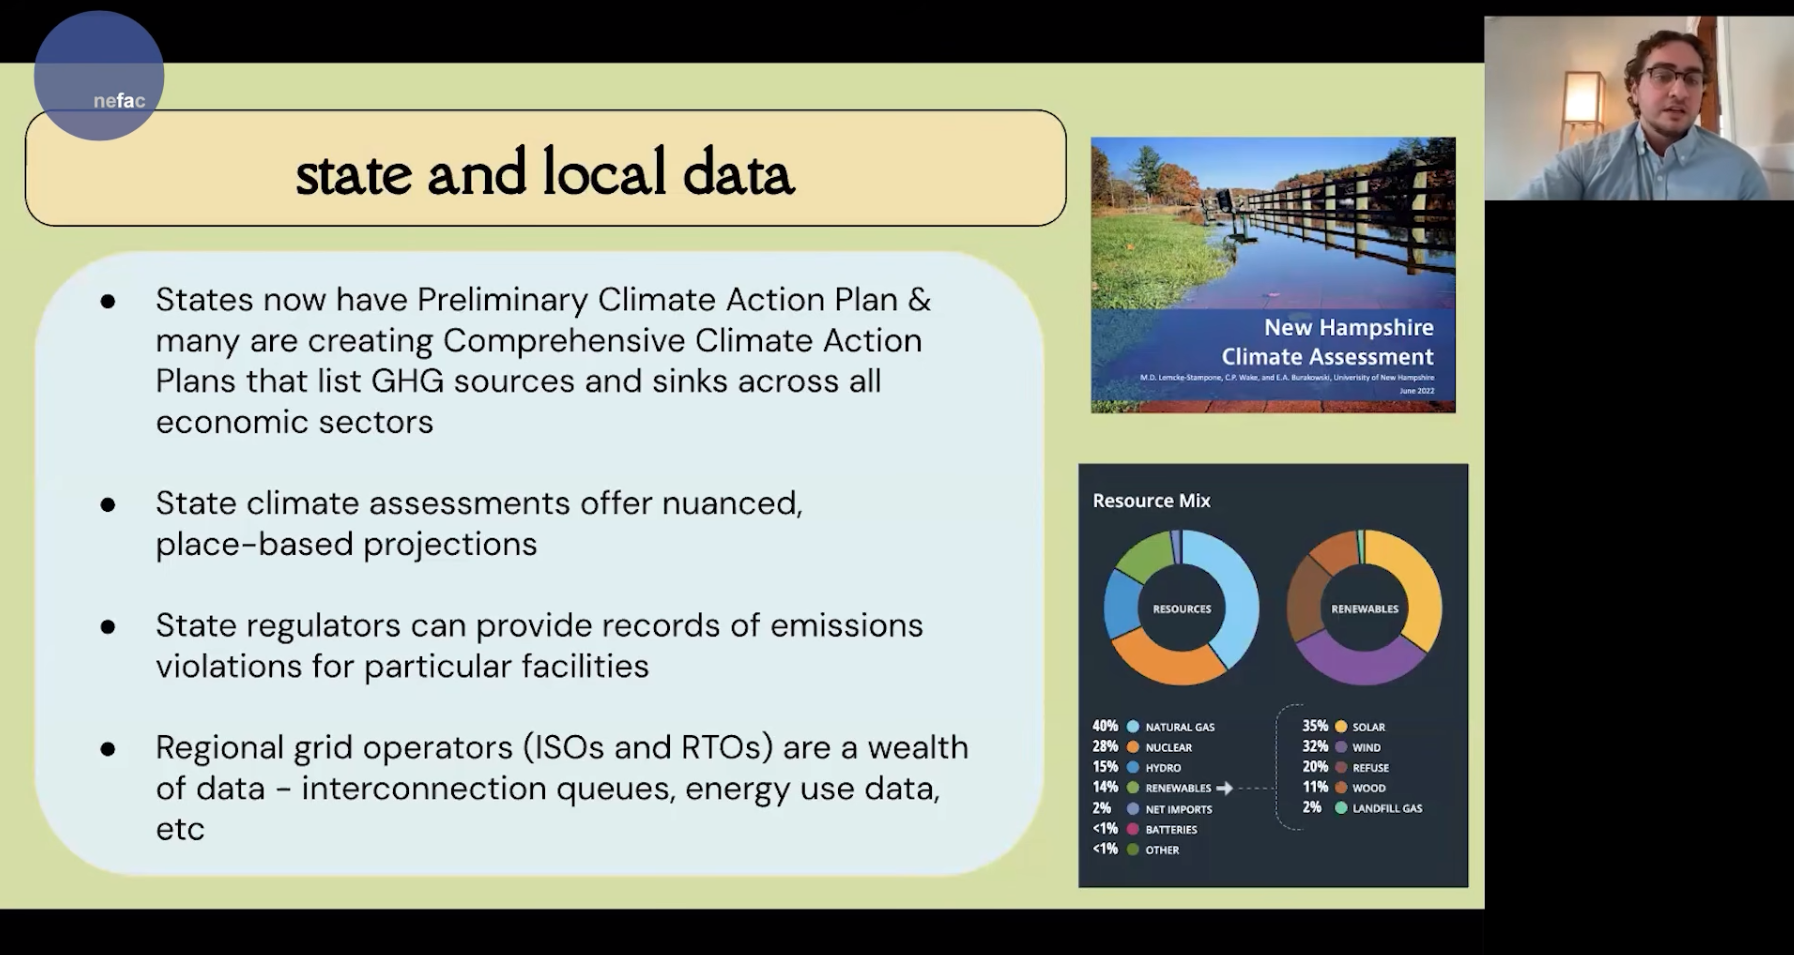Click the 'OTHER' legend label
The width and height of the screenshot is (1794, 955).
point(1162,850)
